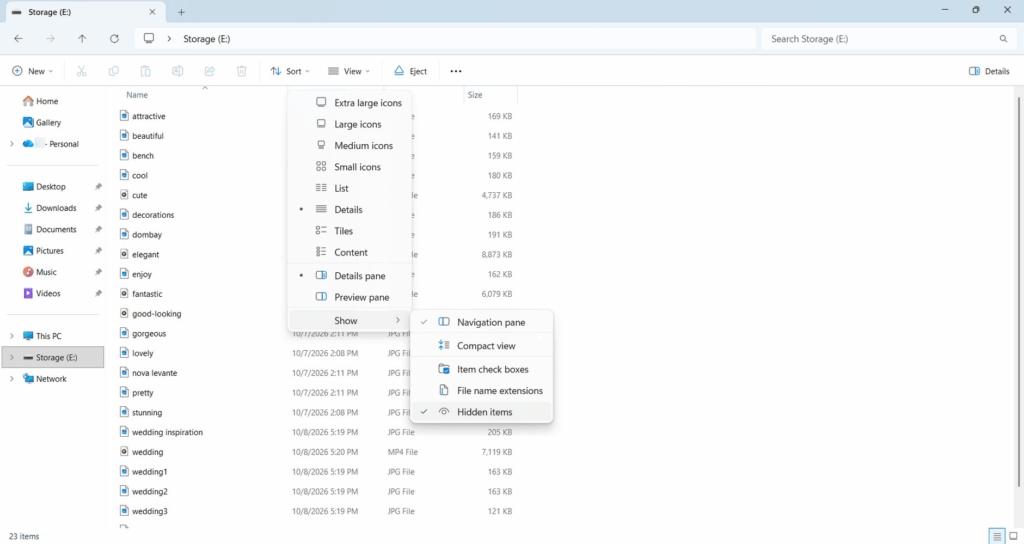1024x544 pixels.
Task: Open the Pictures quick access folder
Action: pos(43,251)
